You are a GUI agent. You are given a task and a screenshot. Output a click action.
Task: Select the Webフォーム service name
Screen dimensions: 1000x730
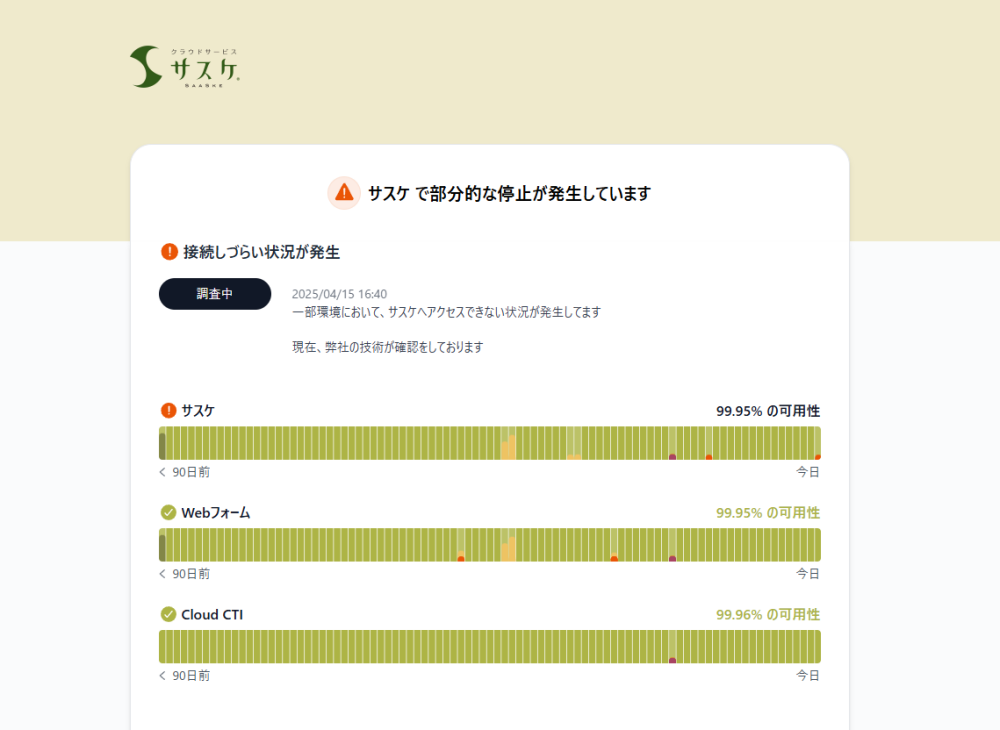[x=215, y=512]
